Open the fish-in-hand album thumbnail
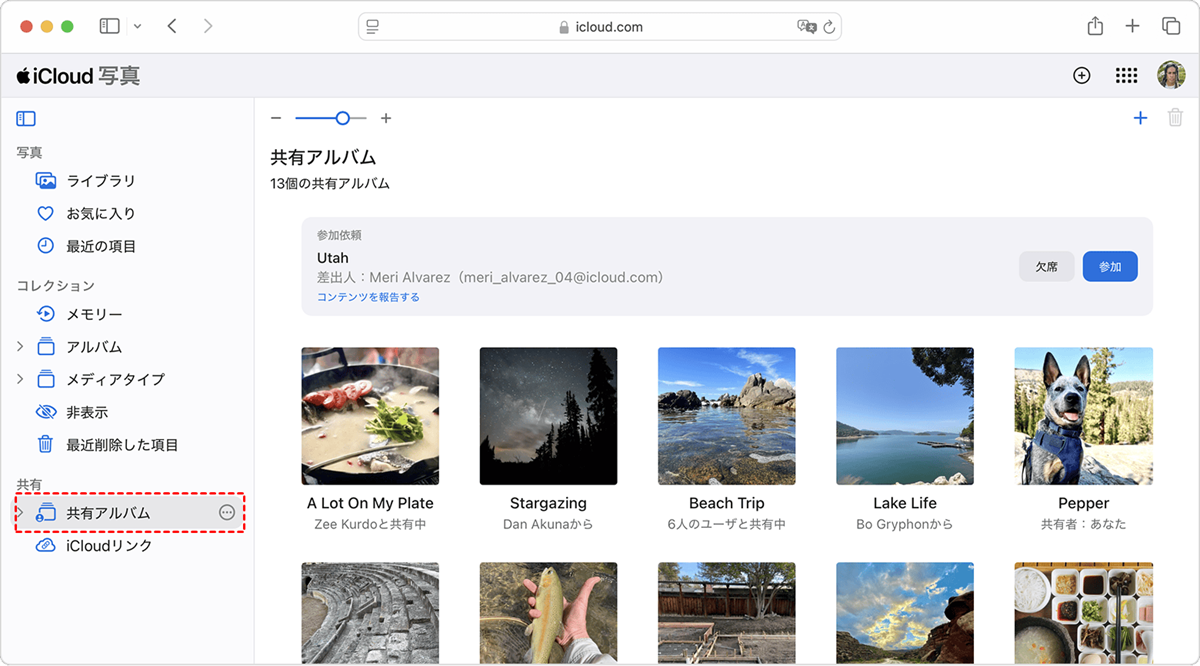The width and height of the screenshot is (1200, 666). pos(548,613)
